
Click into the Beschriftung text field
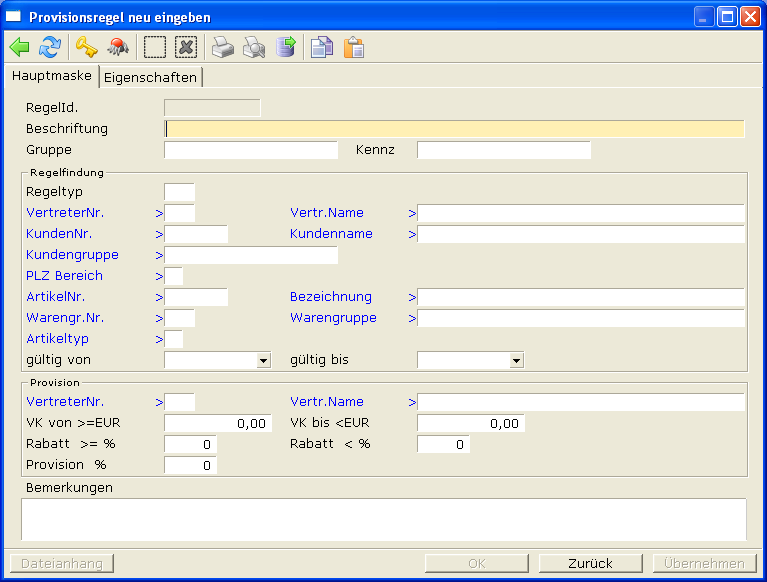coord(454,129)
